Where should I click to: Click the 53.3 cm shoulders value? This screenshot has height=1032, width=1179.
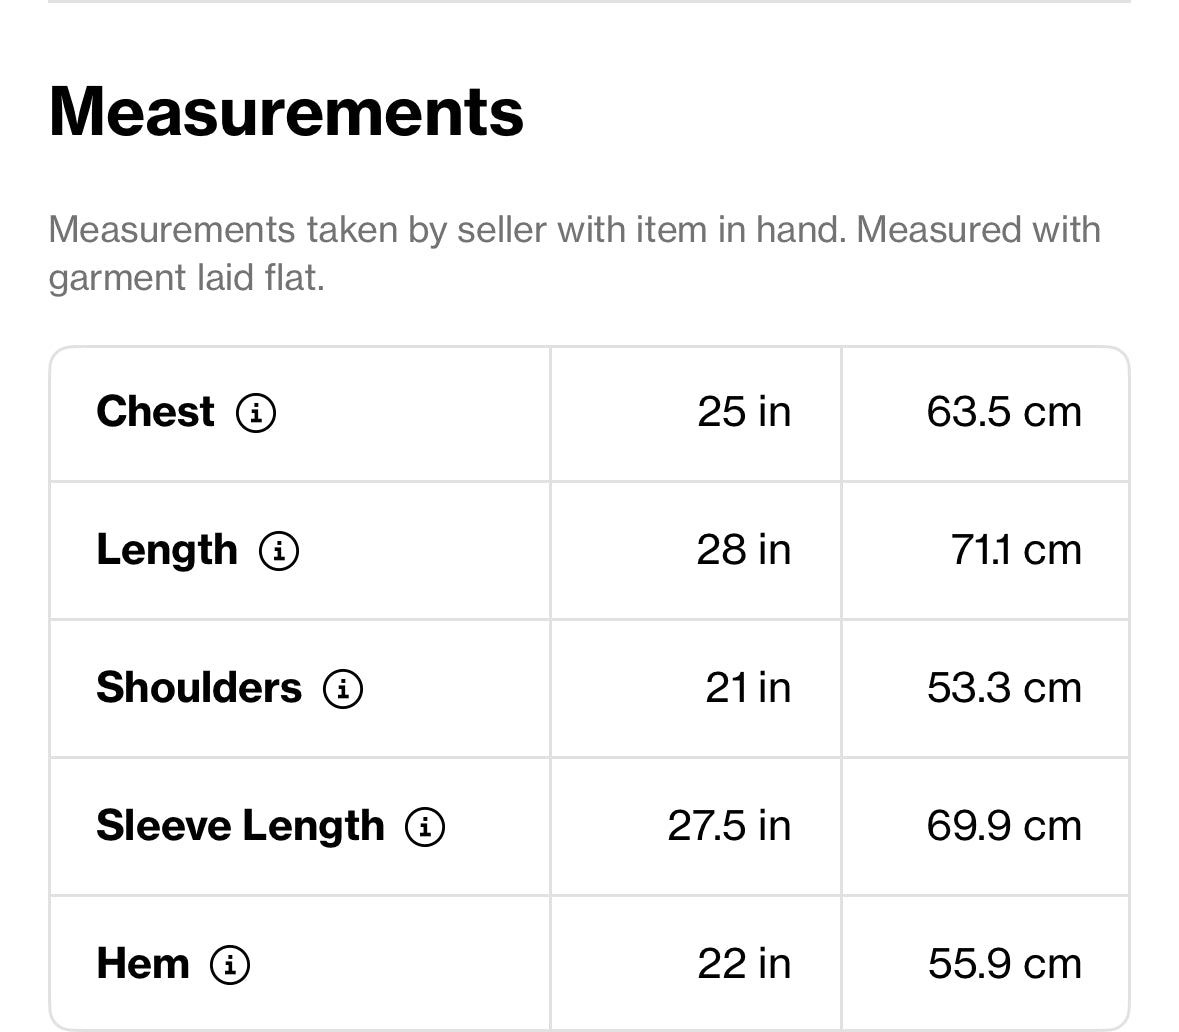[x=1004, y=688]
